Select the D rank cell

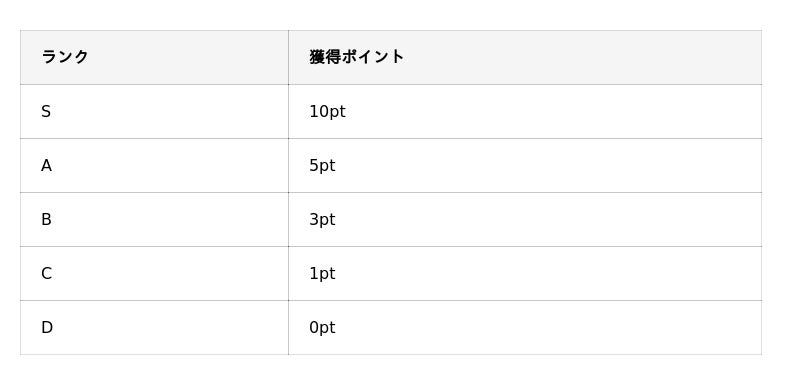[x=154, y=327]
